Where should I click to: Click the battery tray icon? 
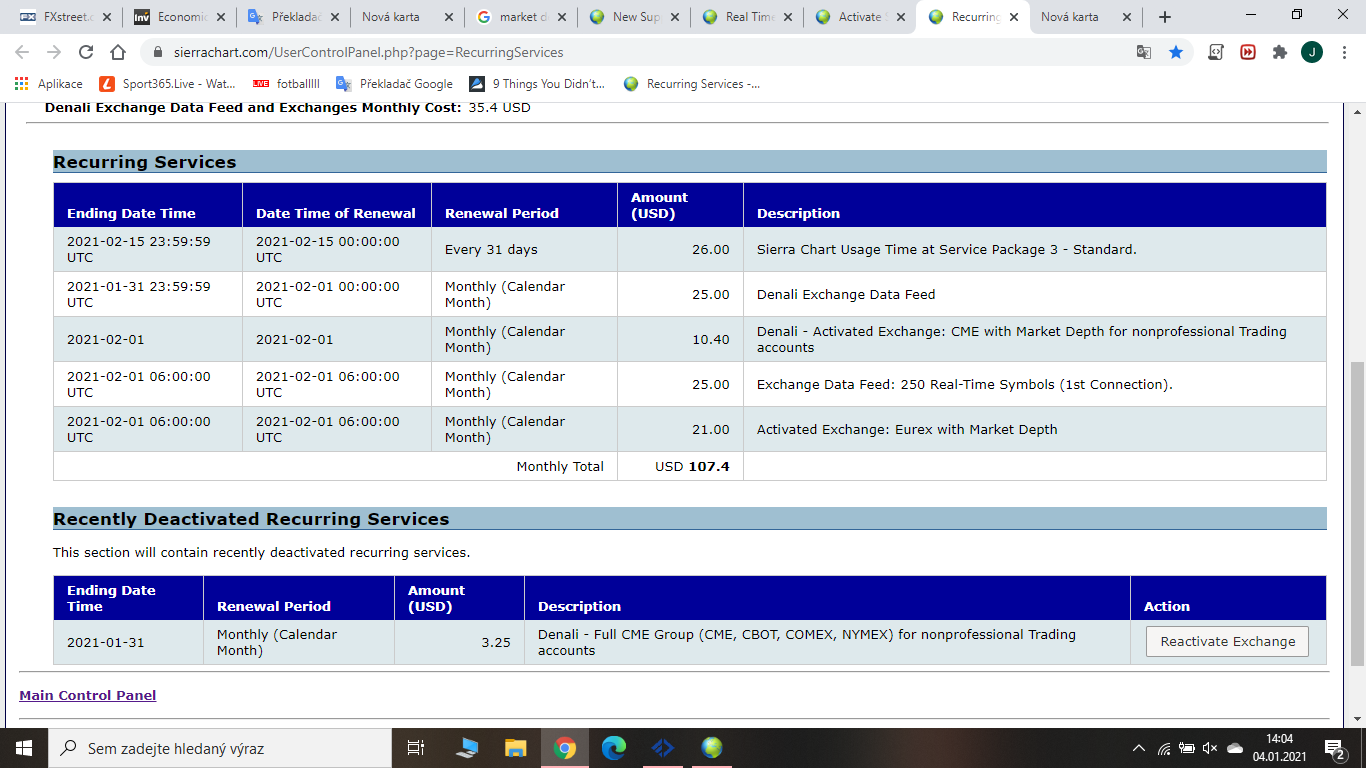tap(1187, 748)
